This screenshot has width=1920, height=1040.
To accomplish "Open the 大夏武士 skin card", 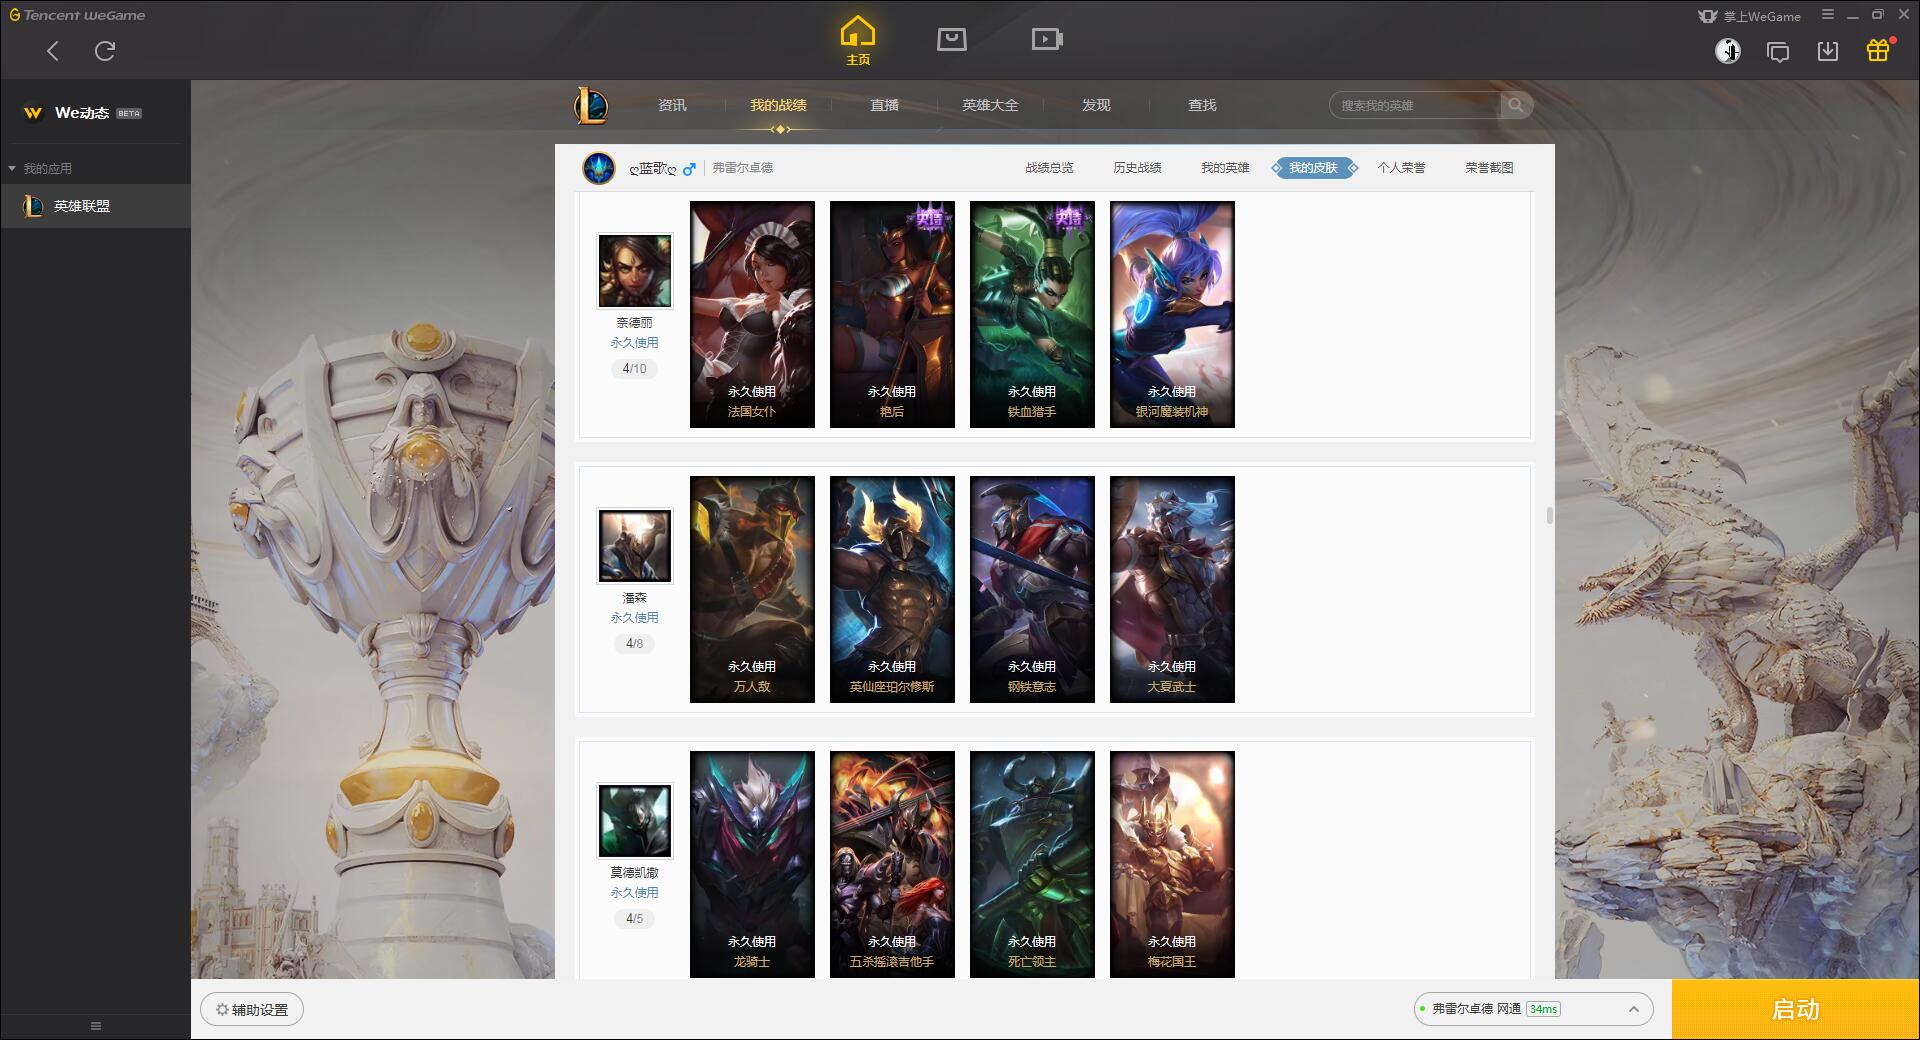I will coord(1172,589).
